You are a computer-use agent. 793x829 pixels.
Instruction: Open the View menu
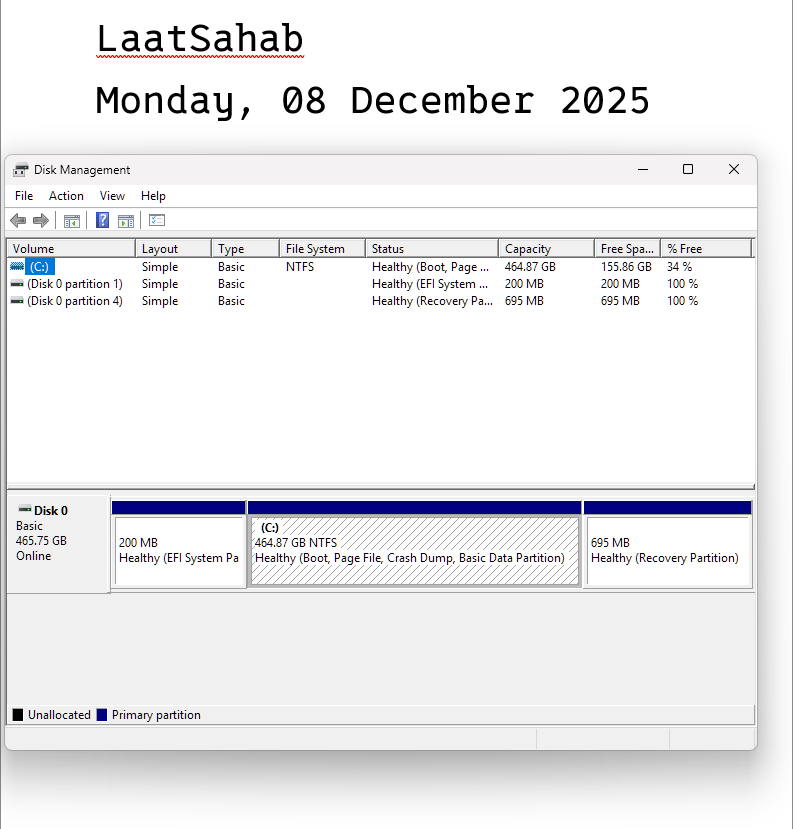click(x=112, y=196)
